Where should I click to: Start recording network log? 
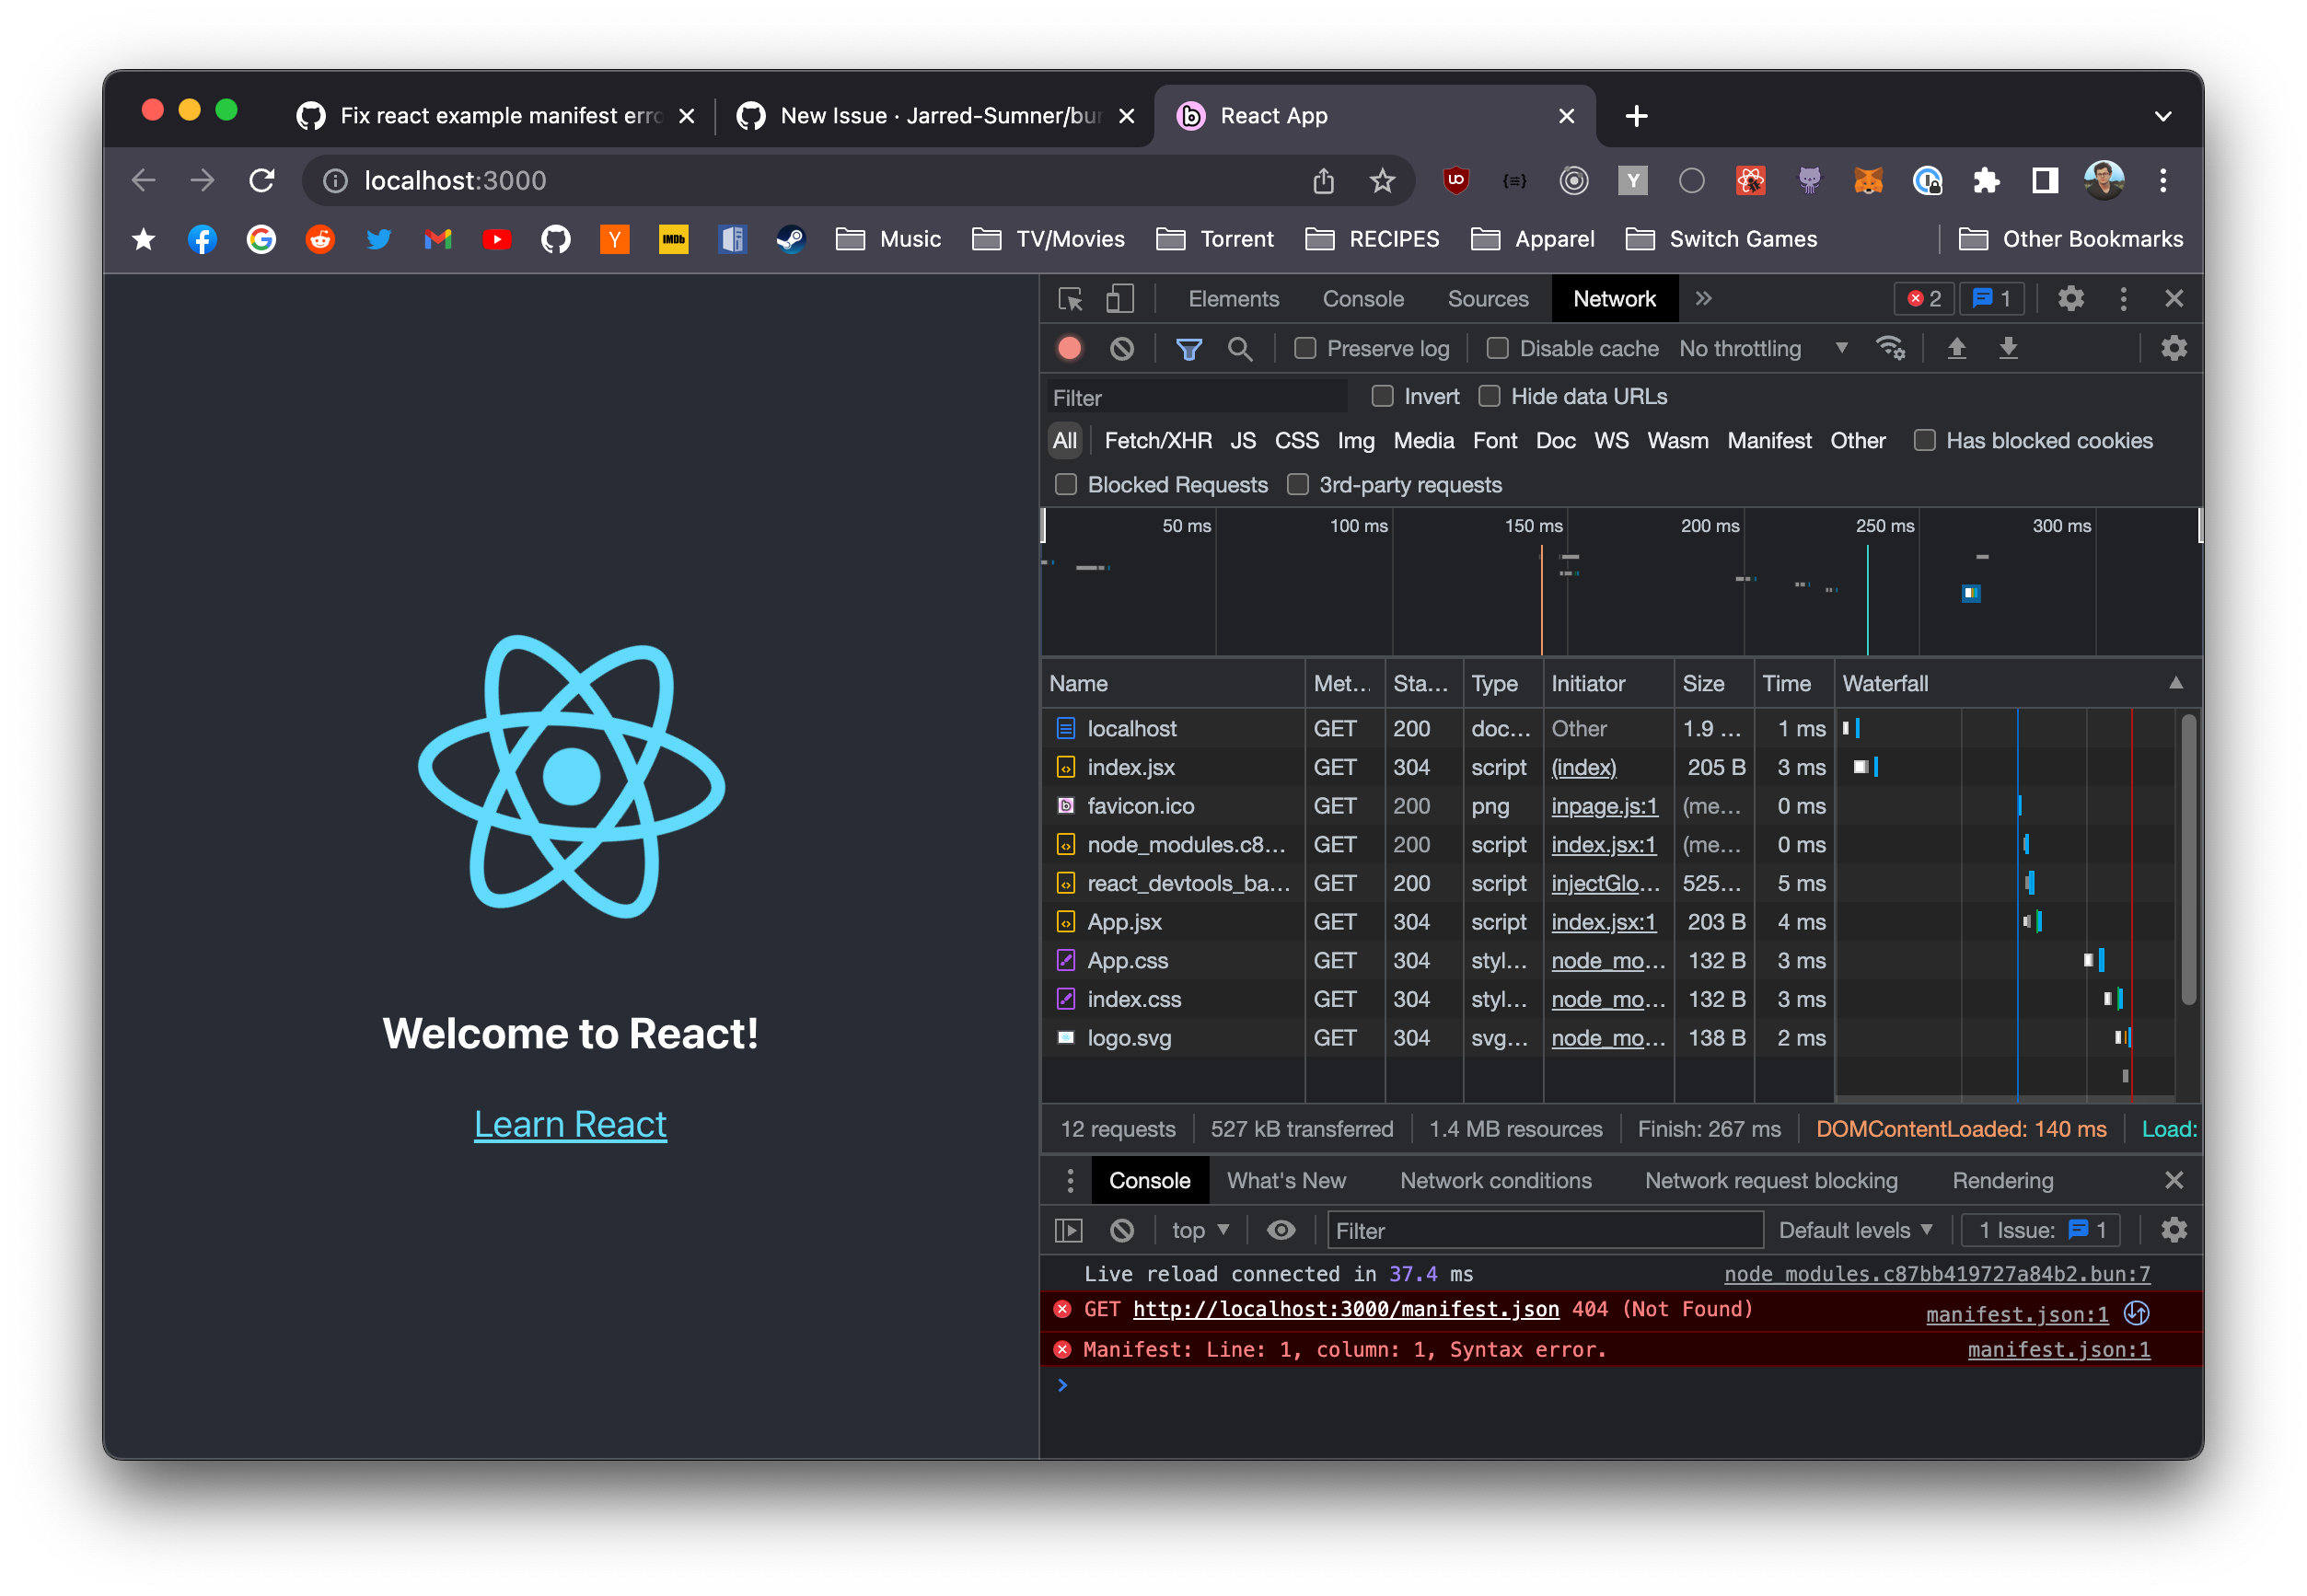1069,348
